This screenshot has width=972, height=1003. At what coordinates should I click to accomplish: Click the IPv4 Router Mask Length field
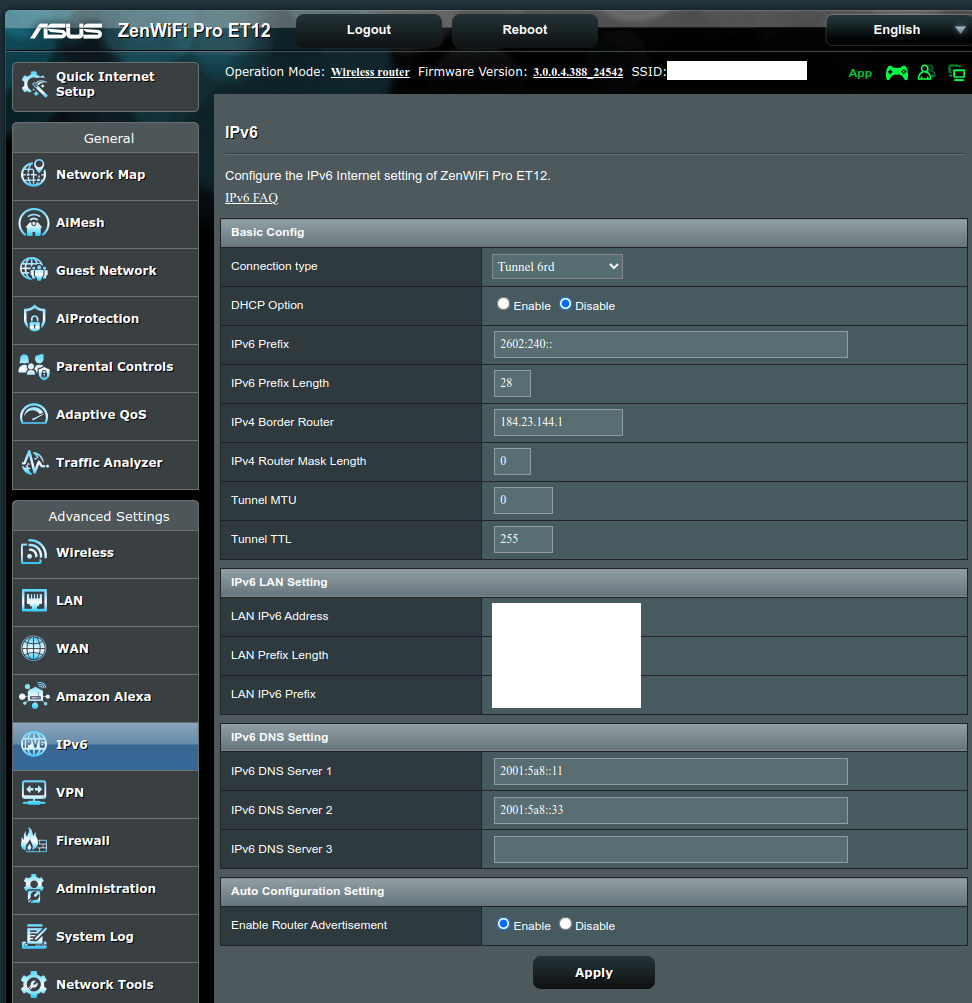[x=512, y=461]
